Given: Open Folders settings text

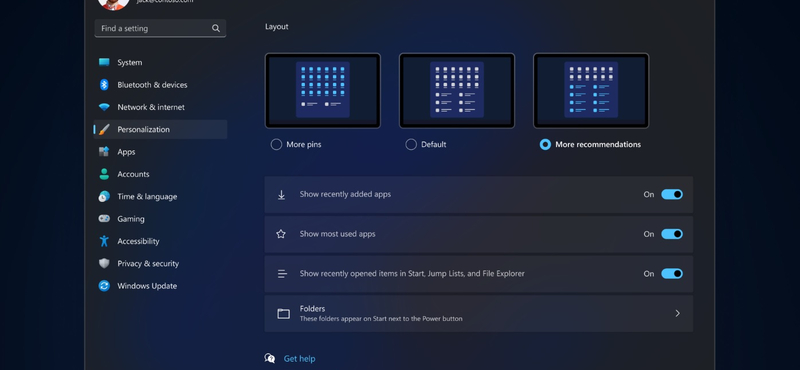Looking at the screenshot, I should pyautogui.click(x=312, y=309).
